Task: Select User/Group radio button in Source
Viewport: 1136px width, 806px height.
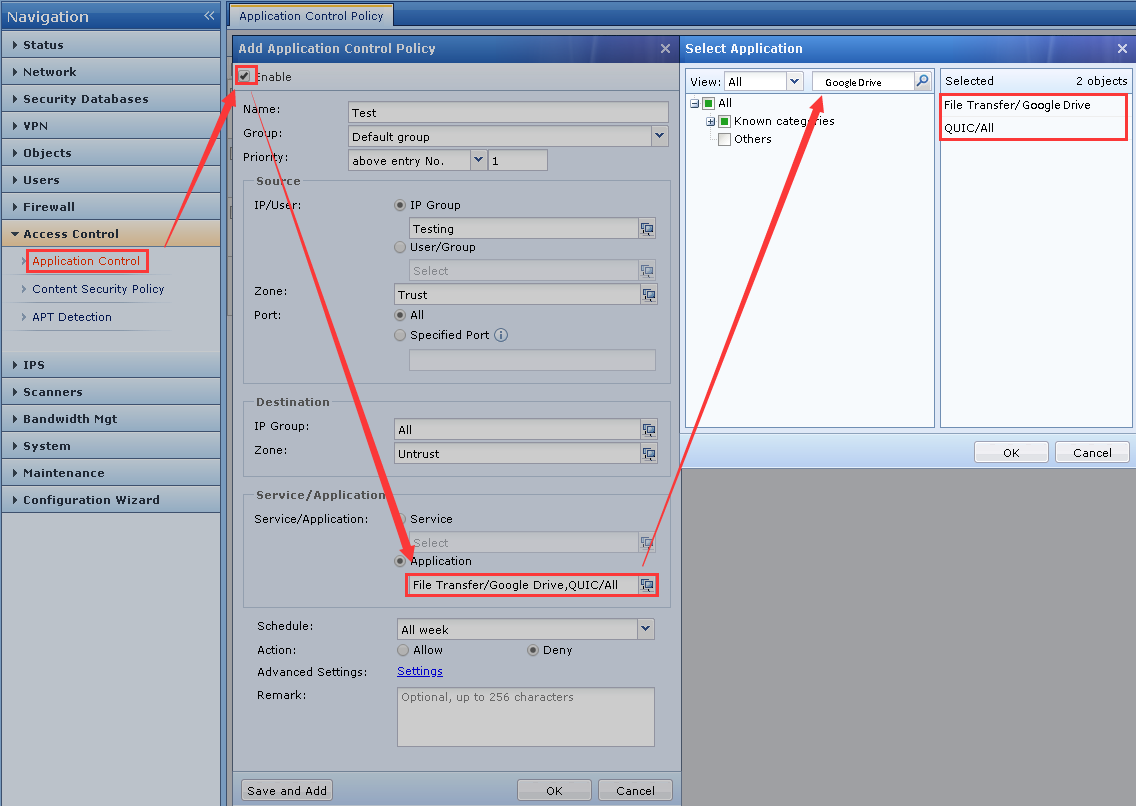Action: pyautogui.click(x=401, y=247)
